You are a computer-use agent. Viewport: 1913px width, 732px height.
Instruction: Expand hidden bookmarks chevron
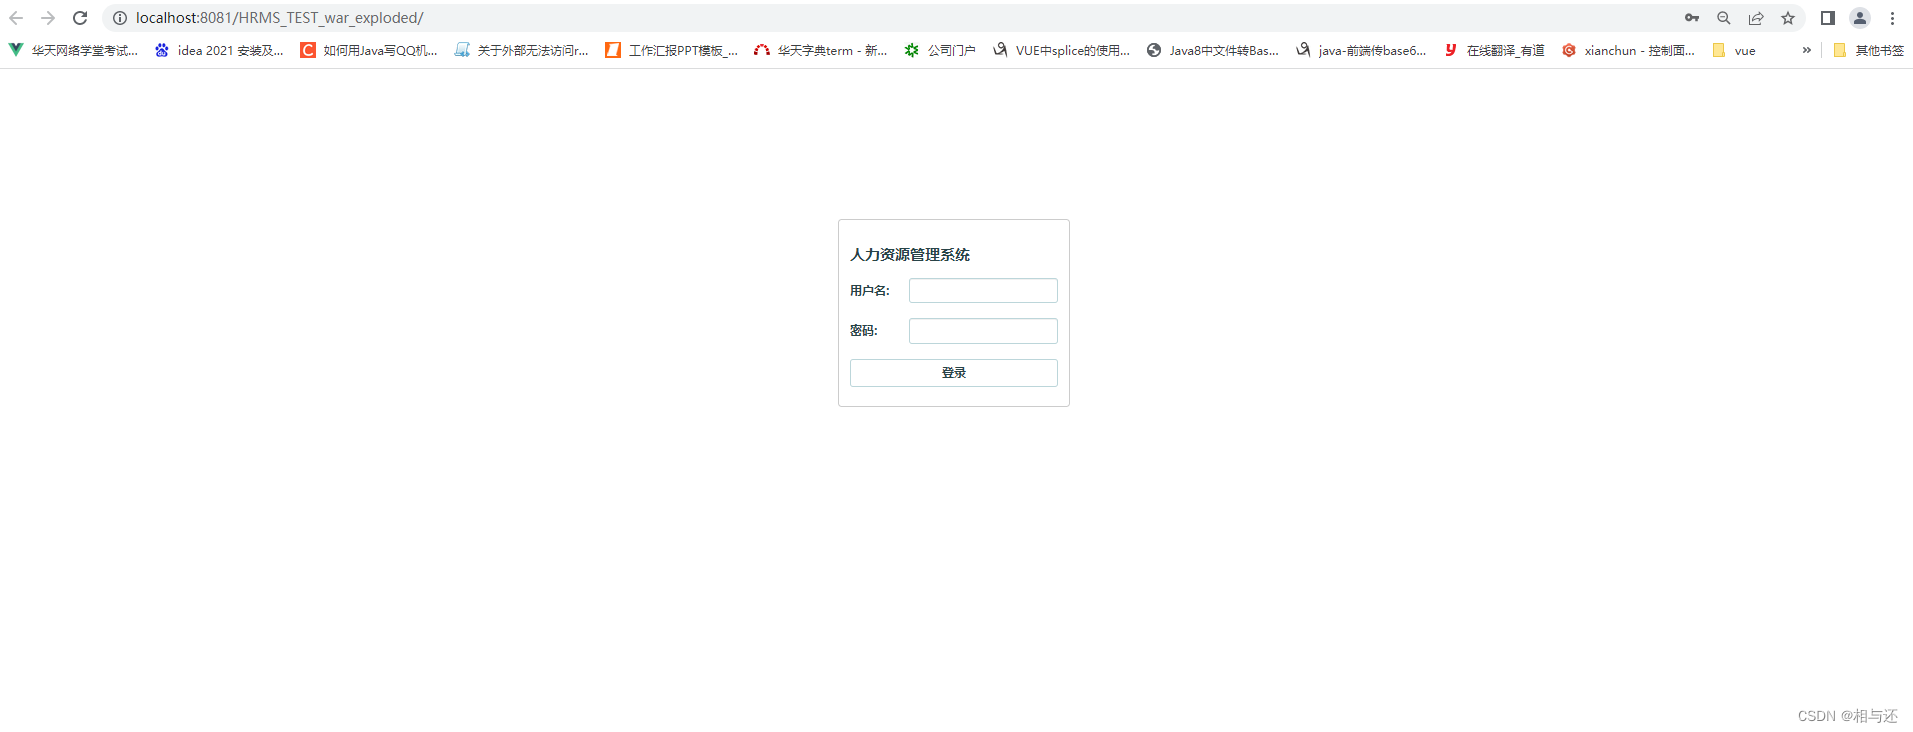(x=1806, y=50)
